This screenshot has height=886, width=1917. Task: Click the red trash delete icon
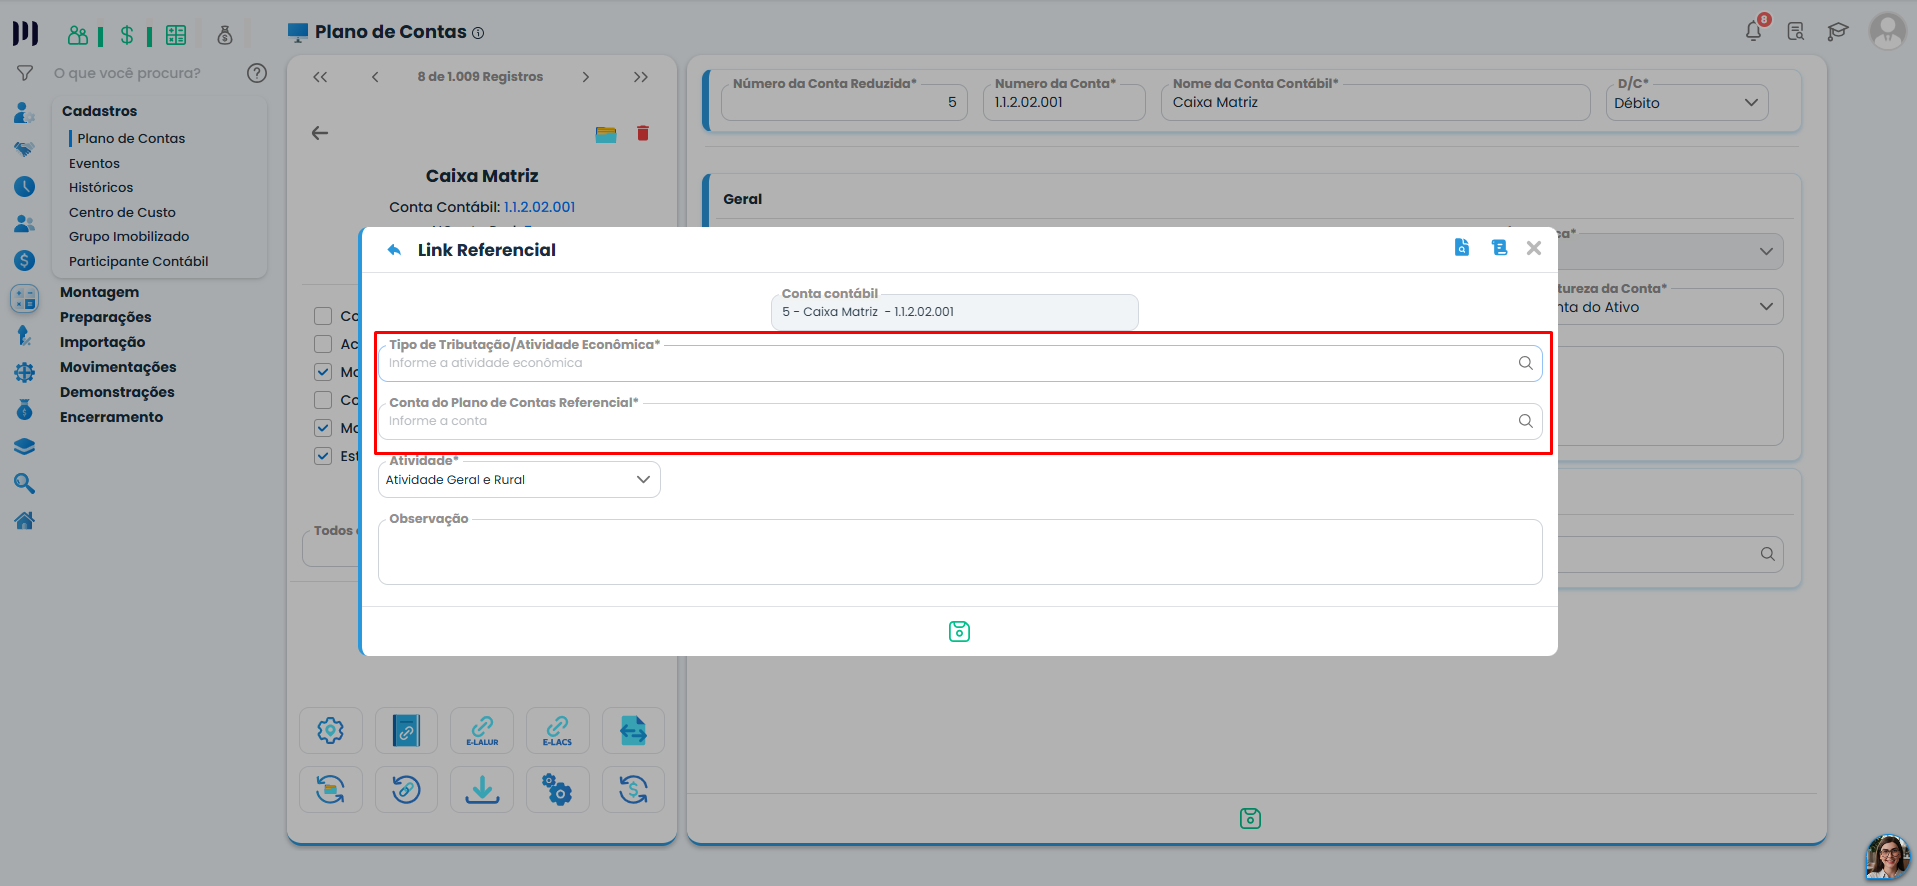643,133
